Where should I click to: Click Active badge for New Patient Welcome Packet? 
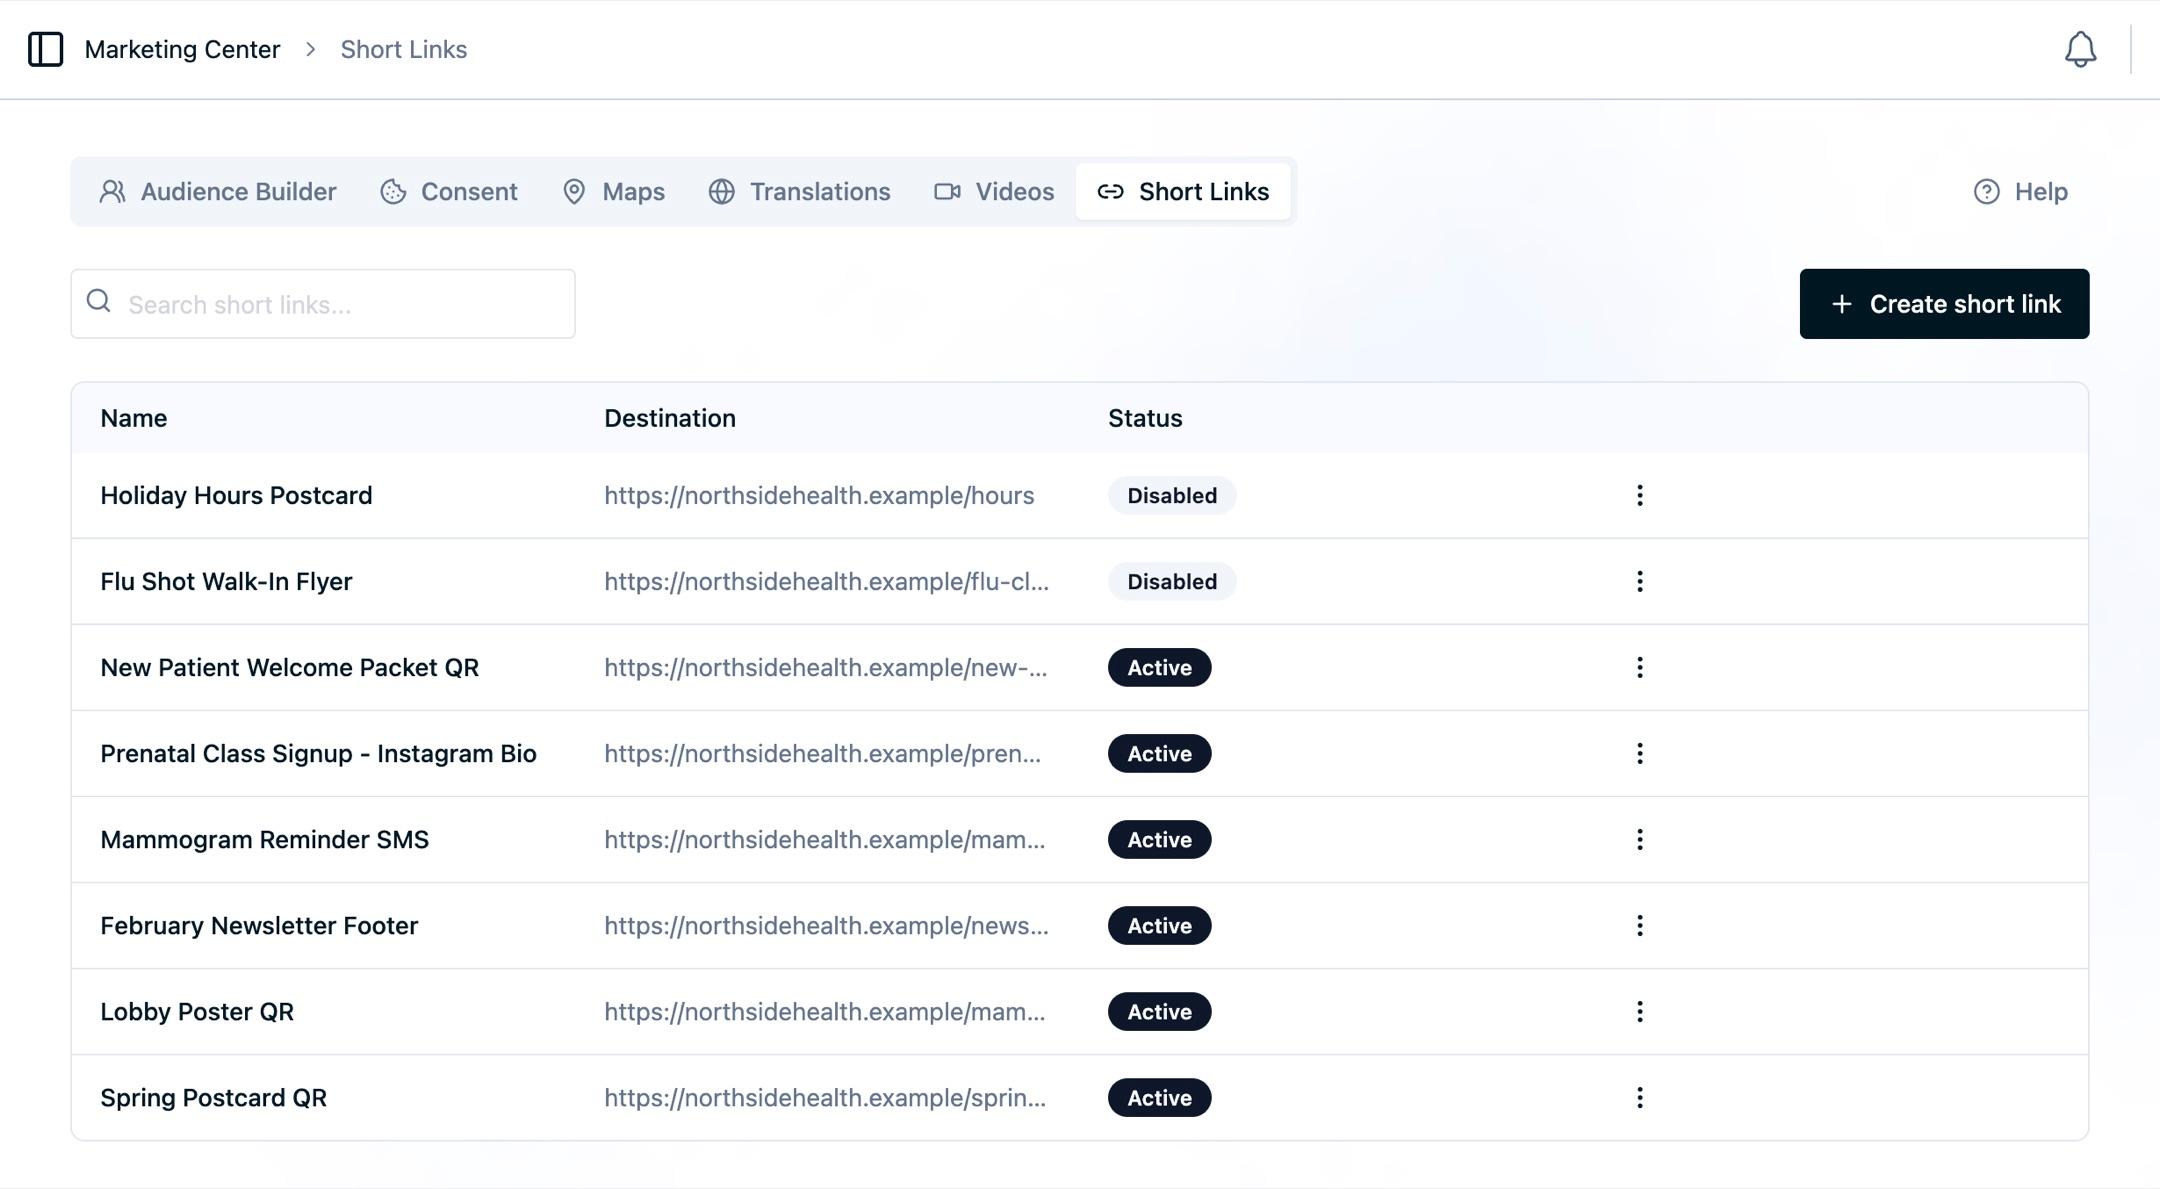pos(1160,668)
